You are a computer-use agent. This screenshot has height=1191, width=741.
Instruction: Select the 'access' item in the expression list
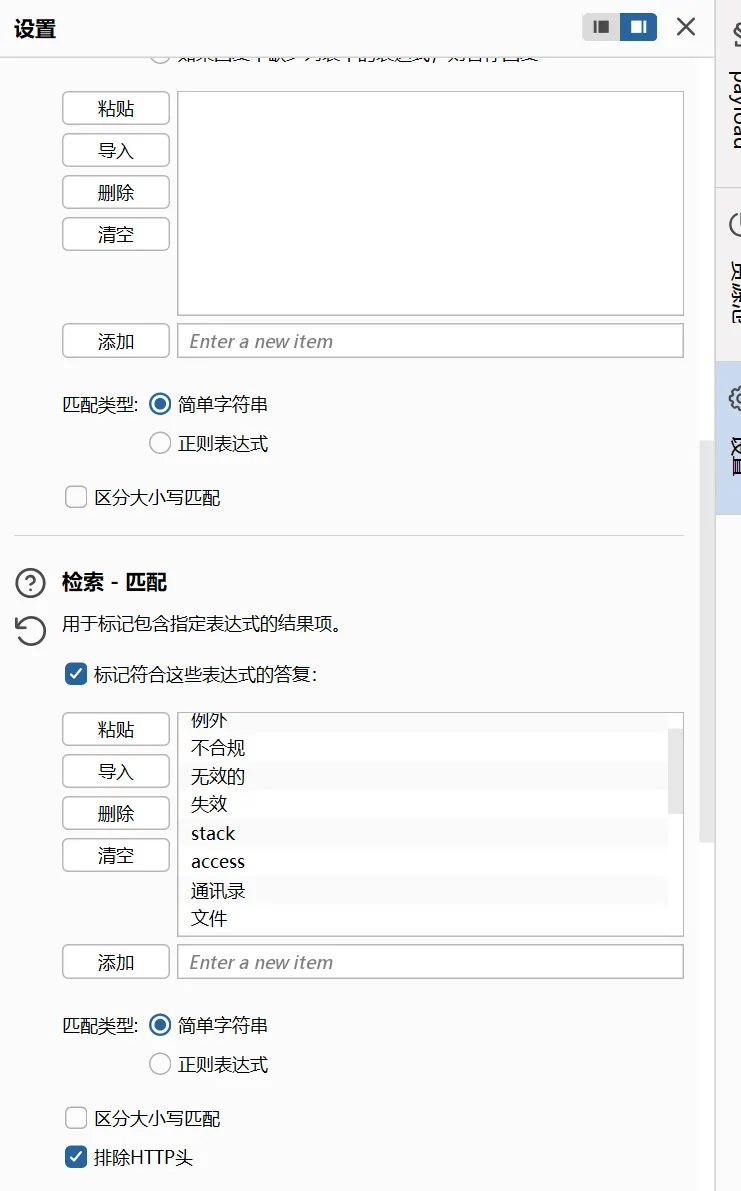[x=218, y=861]
